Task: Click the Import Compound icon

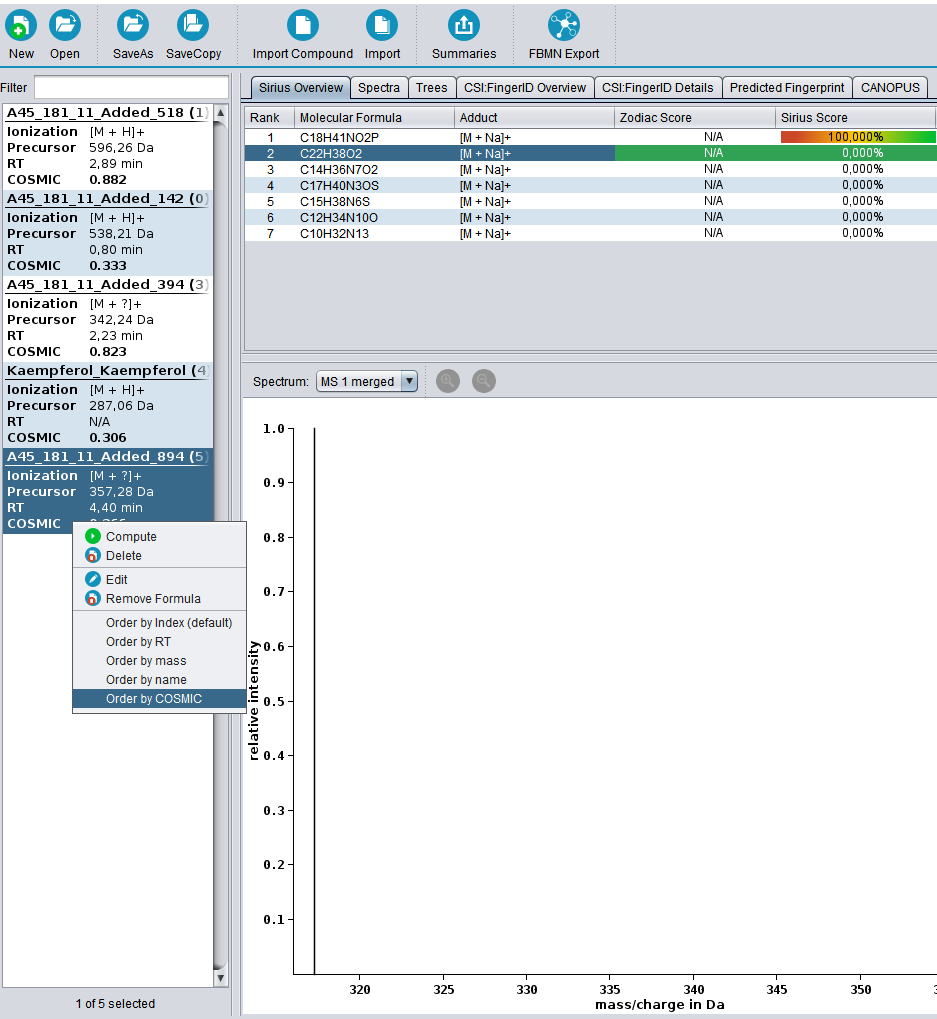Action: coord(303,26)
